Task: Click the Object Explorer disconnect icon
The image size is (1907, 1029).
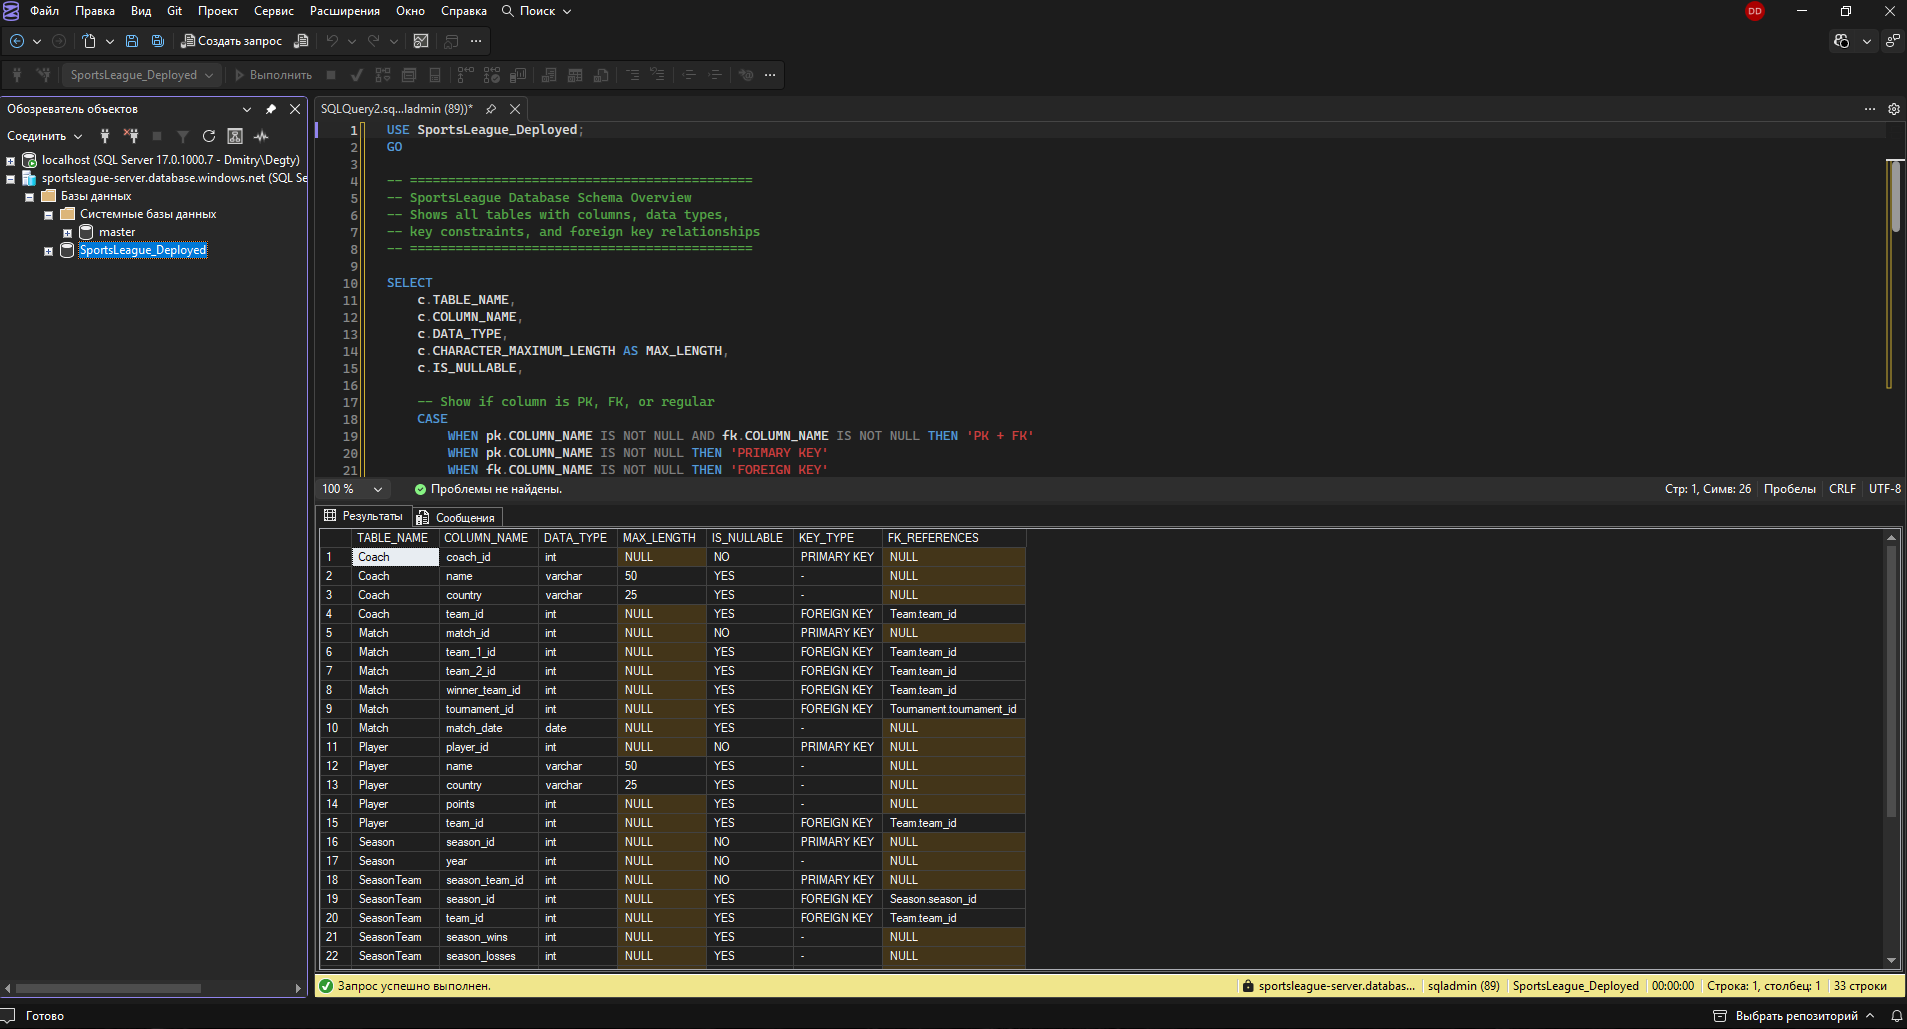Action: tap(131, 136)
